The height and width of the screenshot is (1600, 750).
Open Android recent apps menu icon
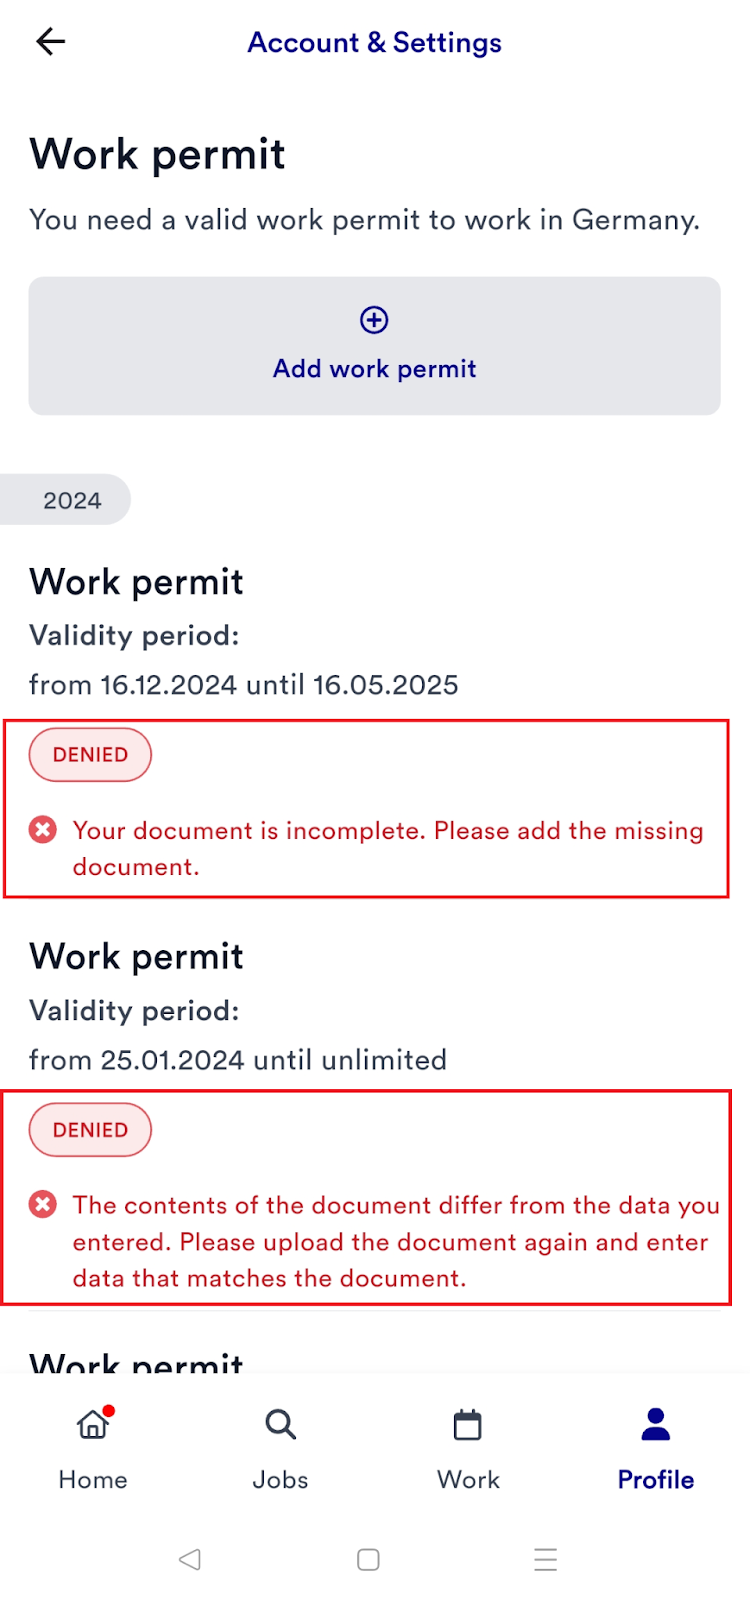tap(545, 1559)
